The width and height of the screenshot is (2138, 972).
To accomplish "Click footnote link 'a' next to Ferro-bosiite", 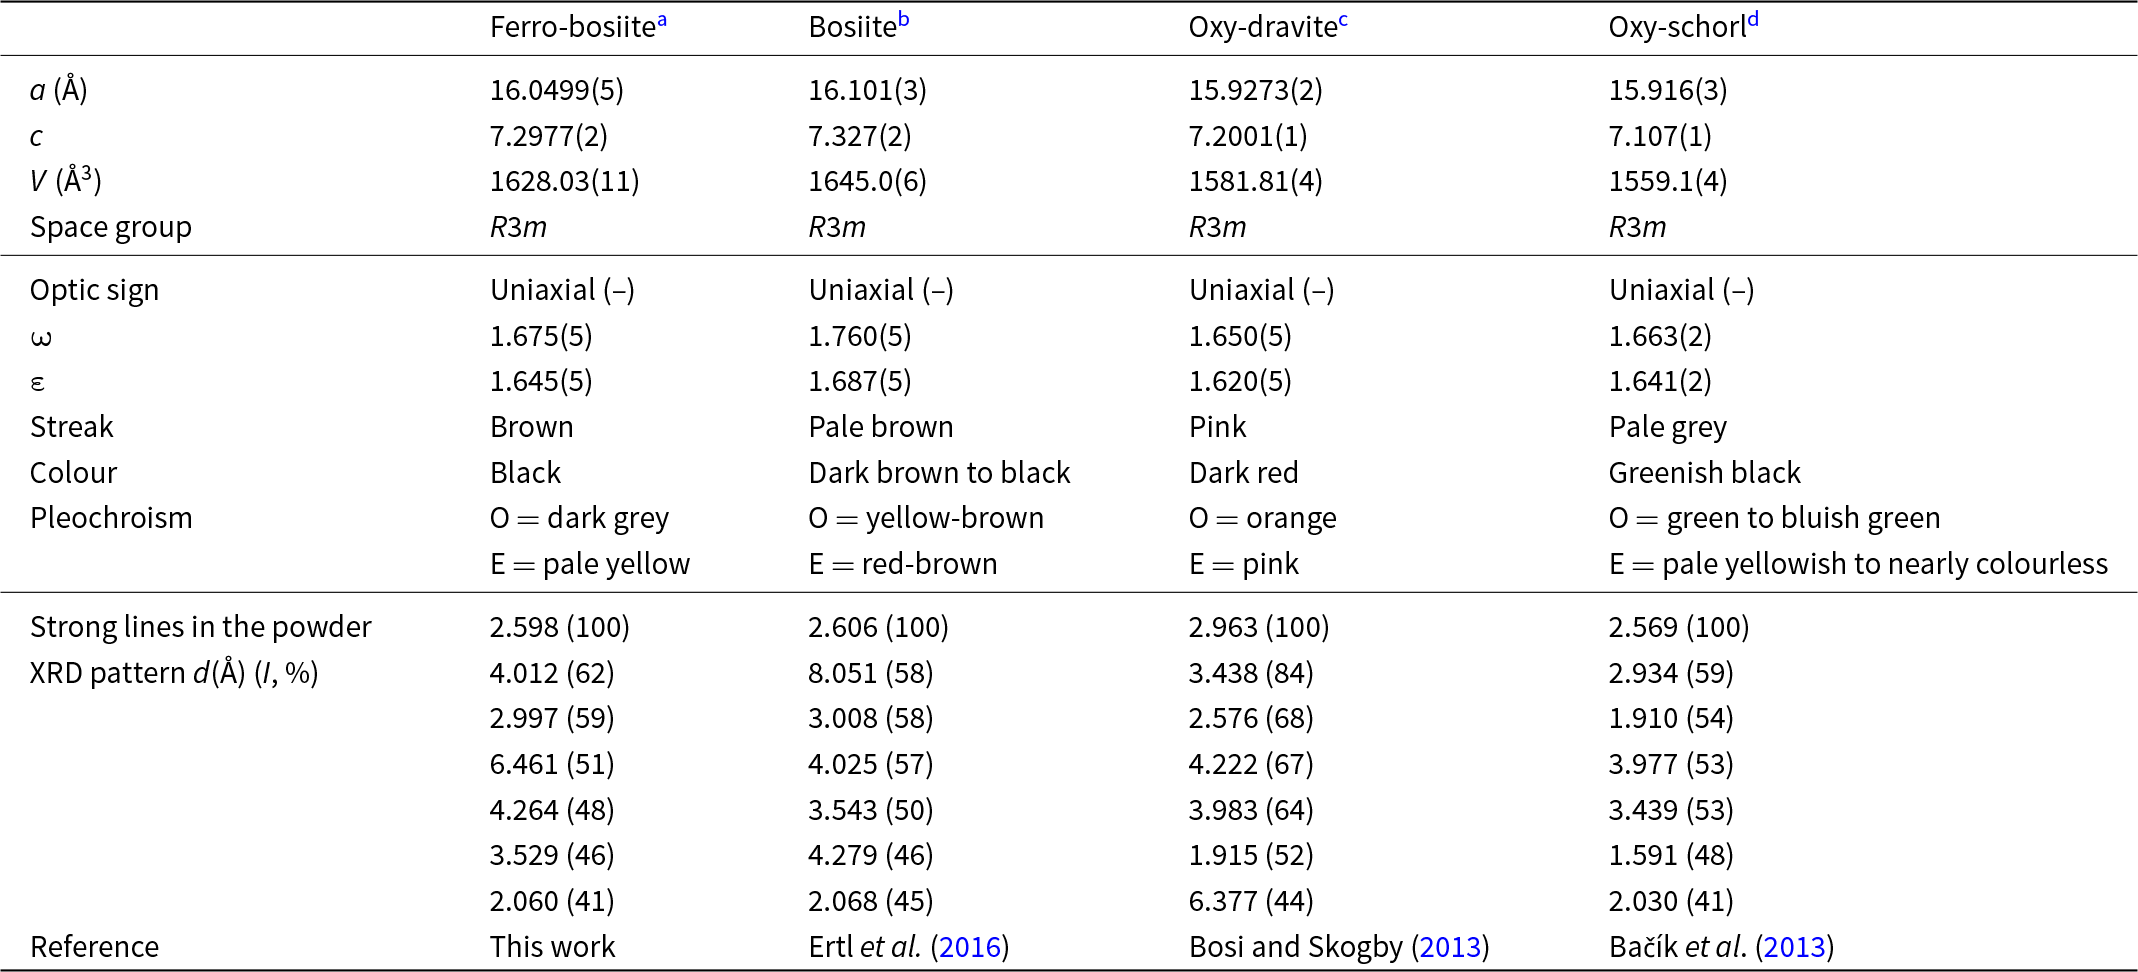I will click(662, 19).
